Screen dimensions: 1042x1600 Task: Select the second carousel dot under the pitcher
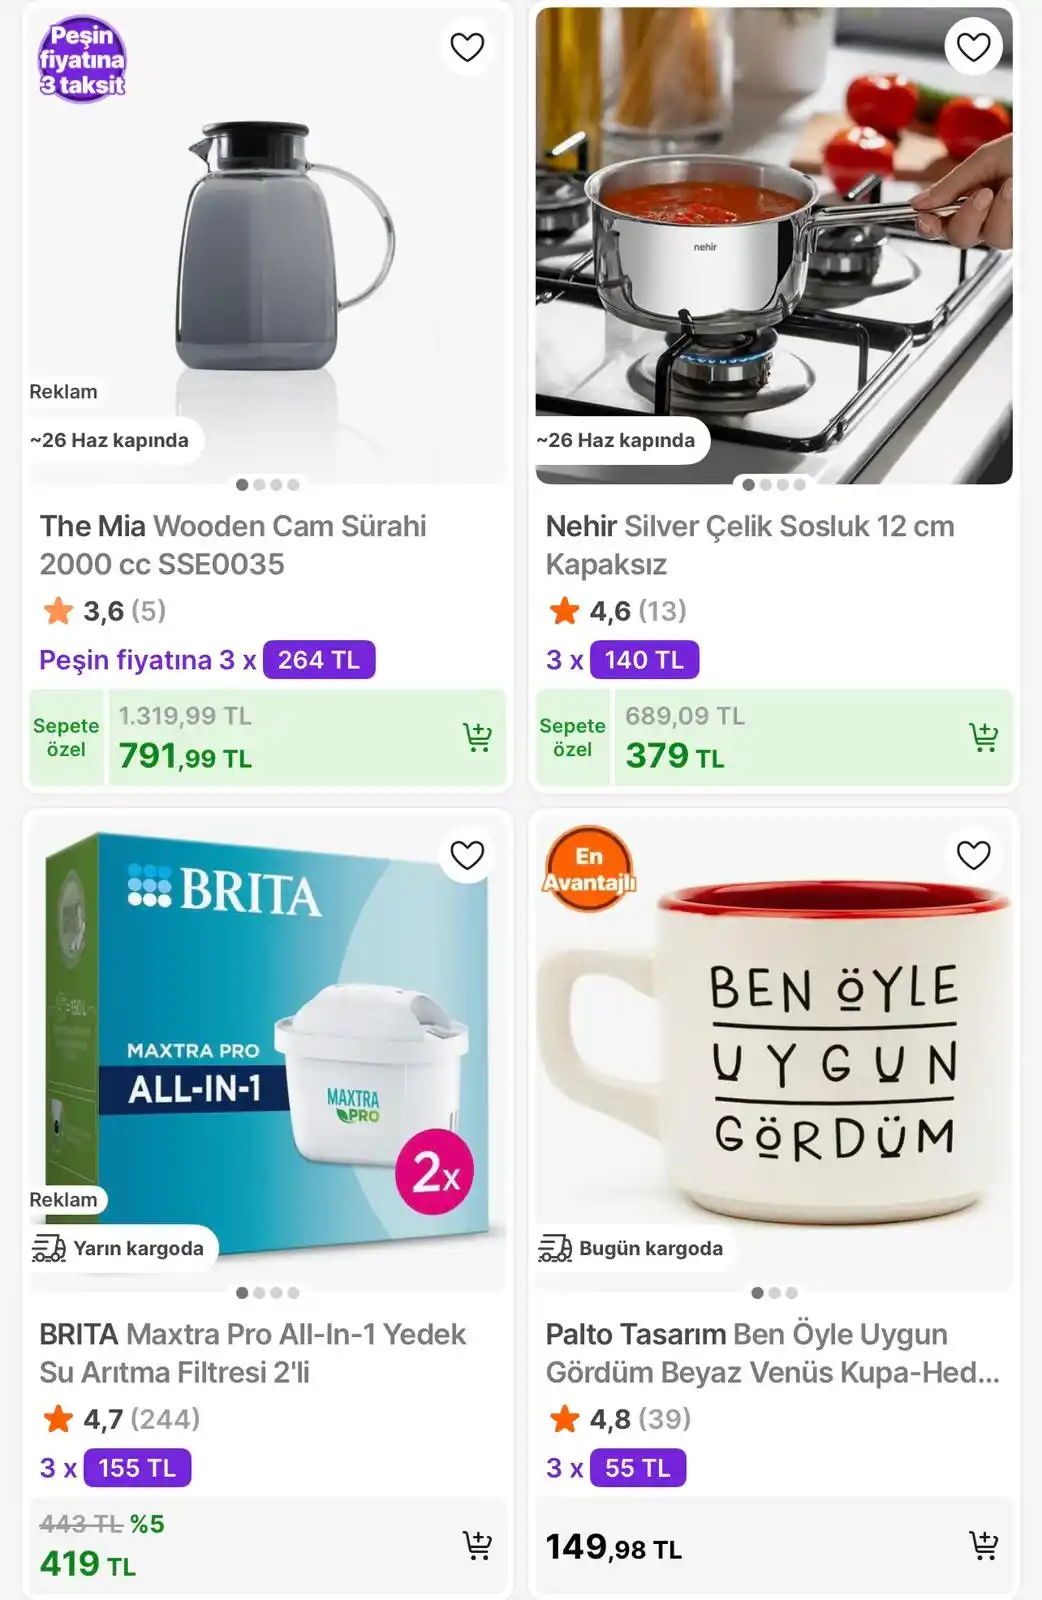pos(259,485)
